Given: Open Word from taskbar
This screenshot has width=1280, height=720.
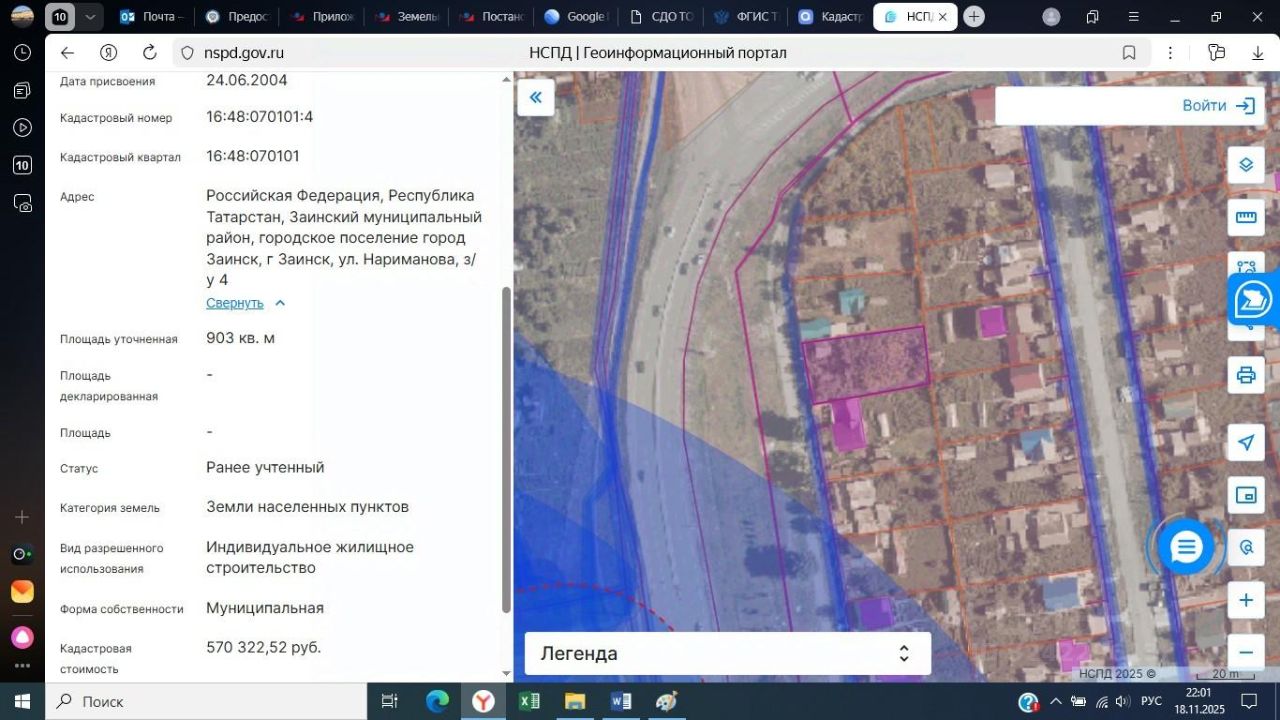Looking at the screenshot, I should click(x=620, y=701).
